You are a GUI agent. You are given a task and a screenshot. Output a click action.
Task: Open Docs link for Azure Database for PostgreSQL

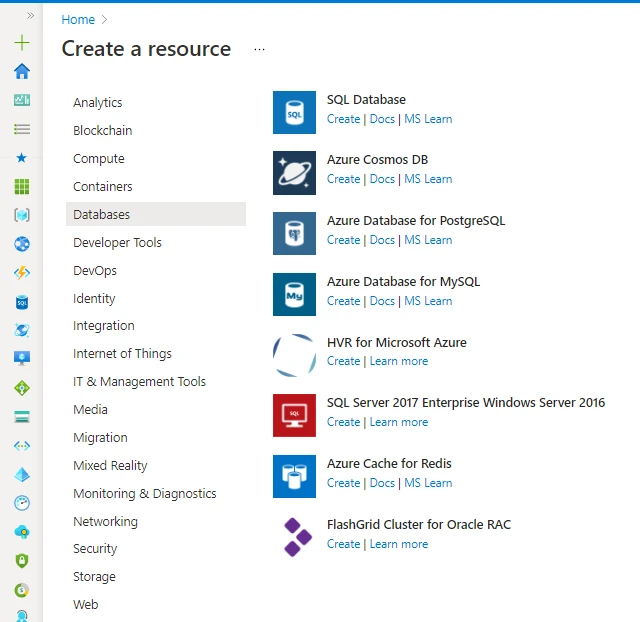click(x=382, y=240)
